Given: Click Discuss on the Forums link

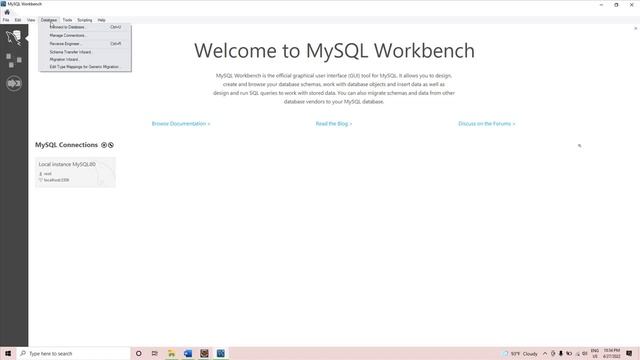Looking at the screenshot, I should tap(487, 124).
